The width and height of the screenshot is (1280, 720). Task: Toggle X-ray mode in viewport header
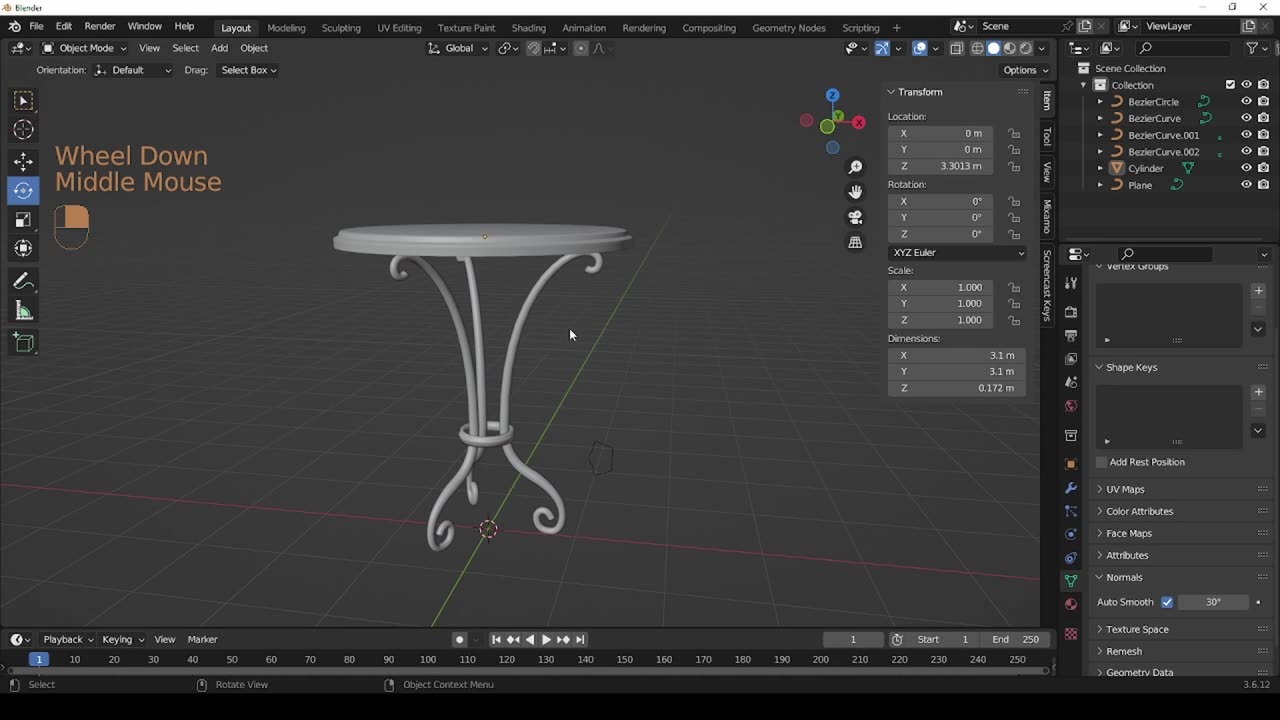click(956, 48)
